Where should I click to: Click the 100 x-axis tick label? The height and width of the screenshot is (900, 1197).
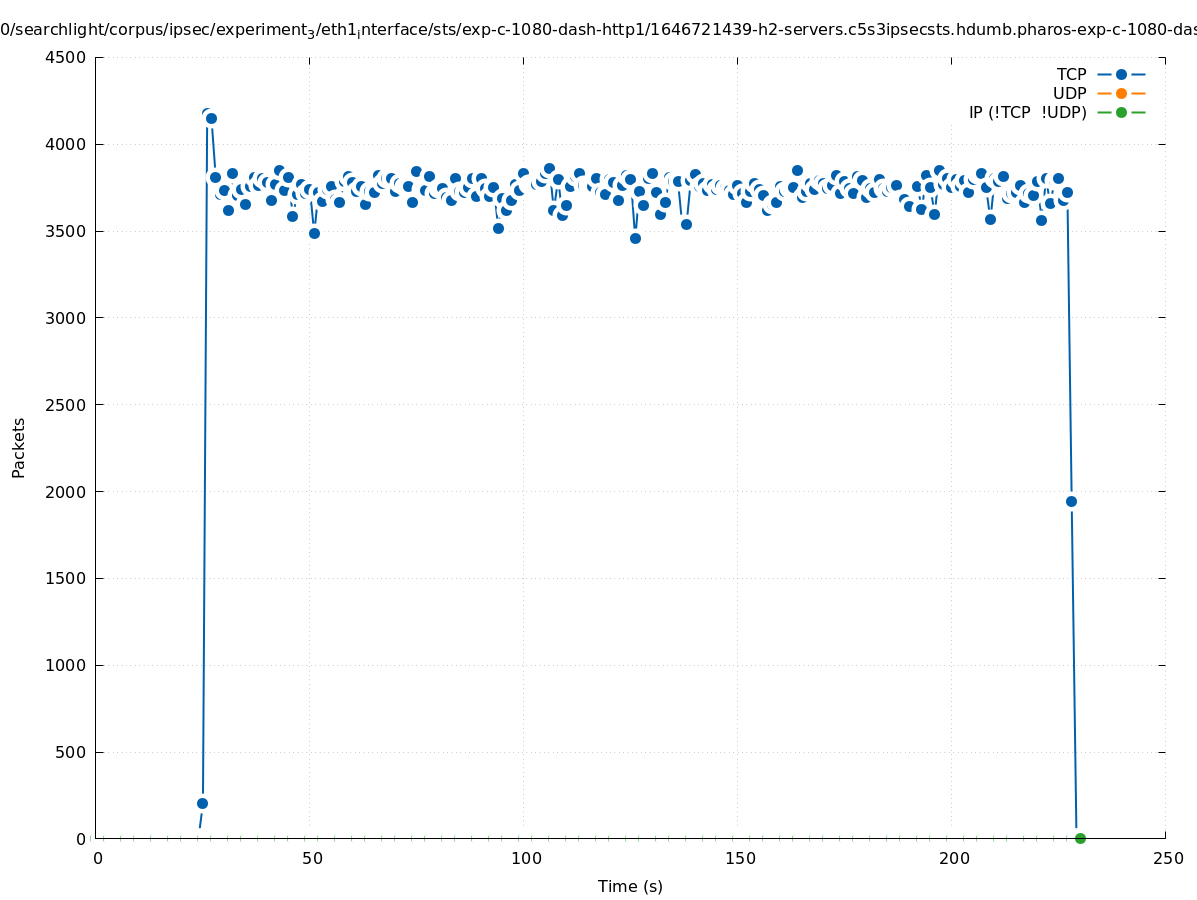tap(525, 858)
